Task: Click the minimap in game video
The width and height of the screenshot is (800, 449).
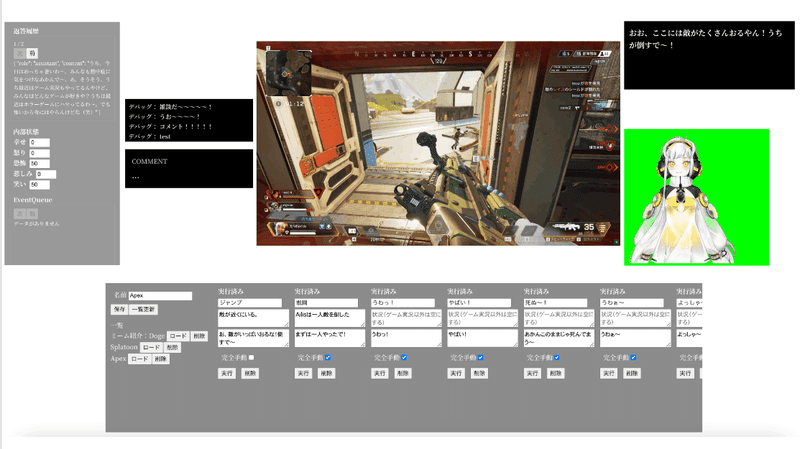Action: pos(288,73)
